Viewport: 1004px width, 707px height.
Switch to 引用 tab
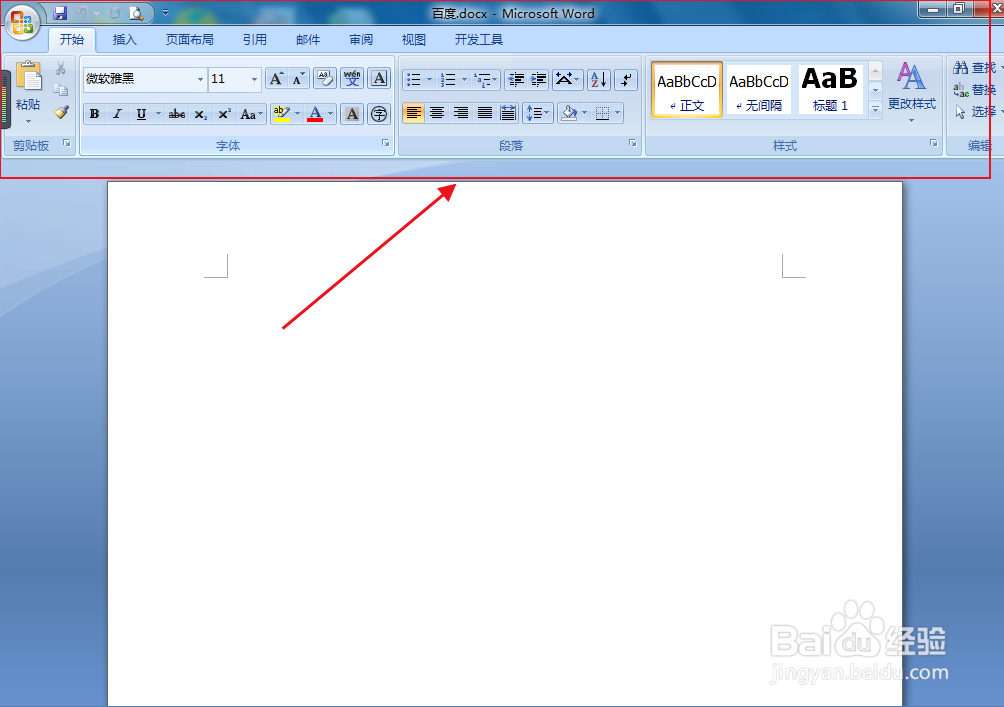[254, 40]
